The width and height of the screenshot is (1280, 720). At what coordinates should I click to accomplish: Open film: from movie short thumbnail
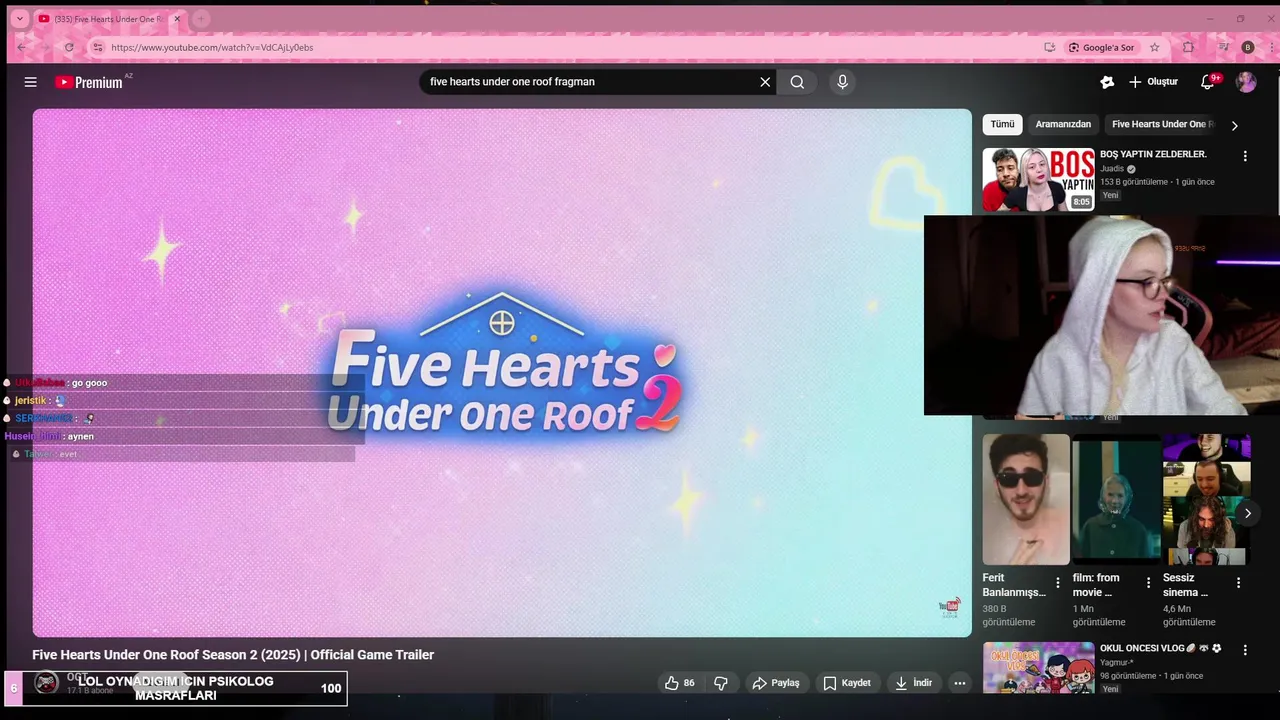point(1116,499)
